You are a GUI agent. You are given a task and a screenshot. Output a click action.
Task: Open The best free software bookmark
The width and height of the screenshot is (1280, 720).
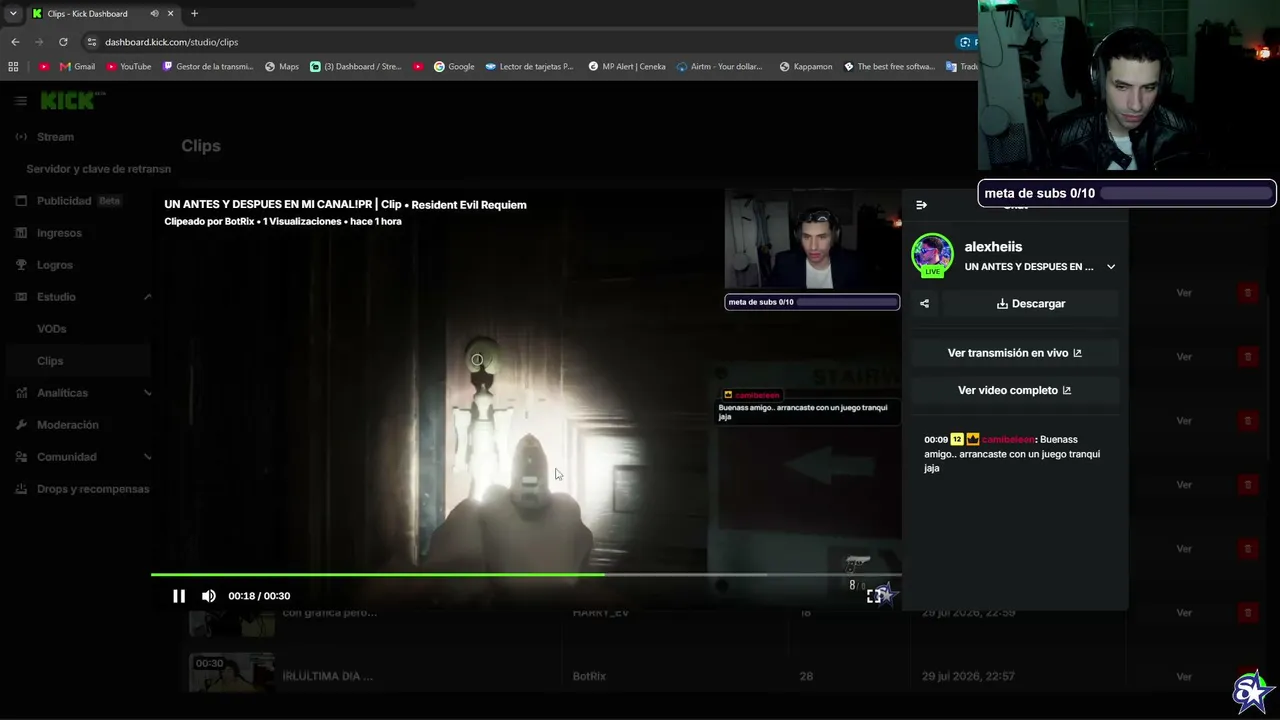890,67
